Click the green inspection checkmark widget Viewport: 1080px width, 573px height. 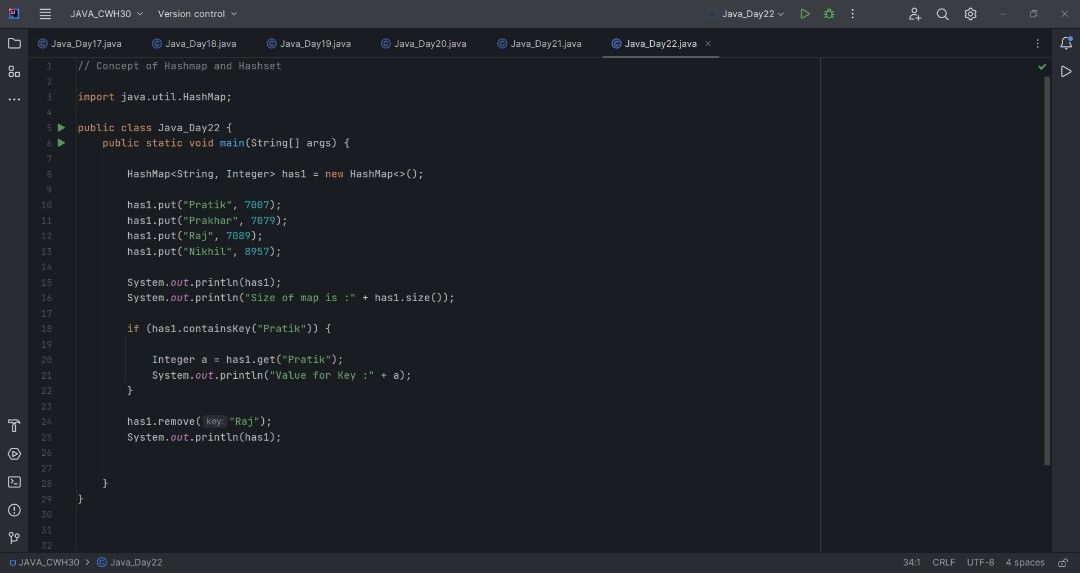1042,67
